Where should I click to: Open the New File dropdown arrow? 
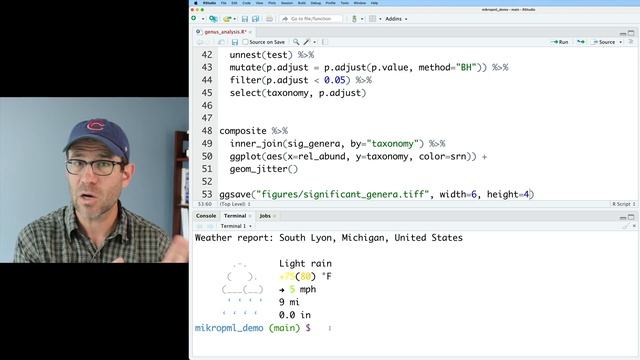tap(202, 19)
